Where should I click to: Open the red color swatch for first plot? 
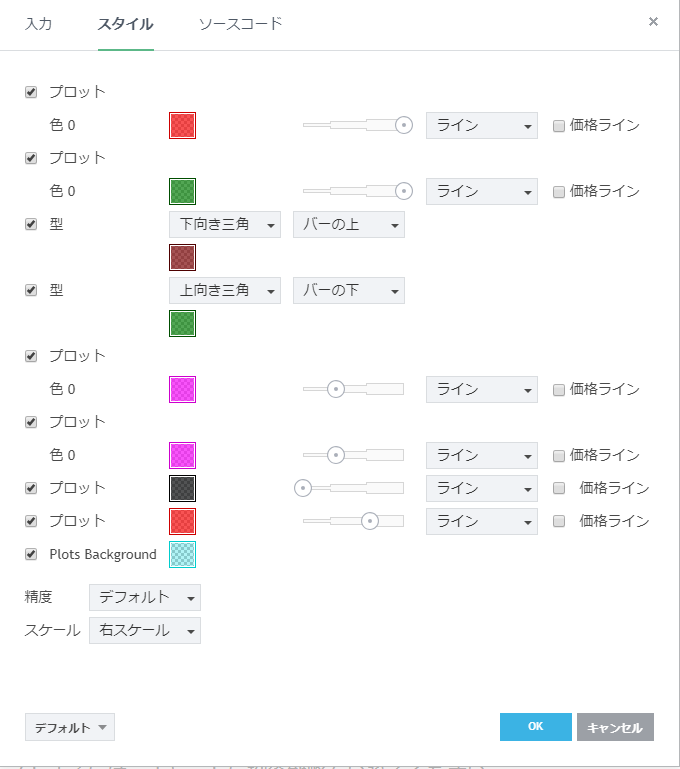click(182, 125)
